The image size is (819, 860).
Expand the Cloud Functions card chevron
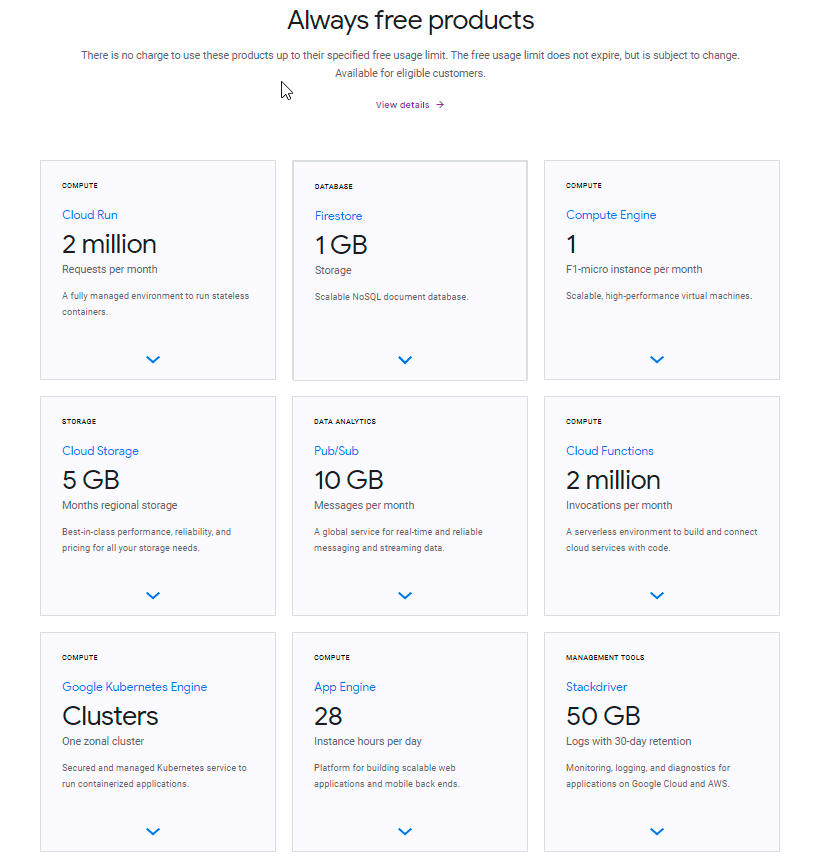coord(657,595)
